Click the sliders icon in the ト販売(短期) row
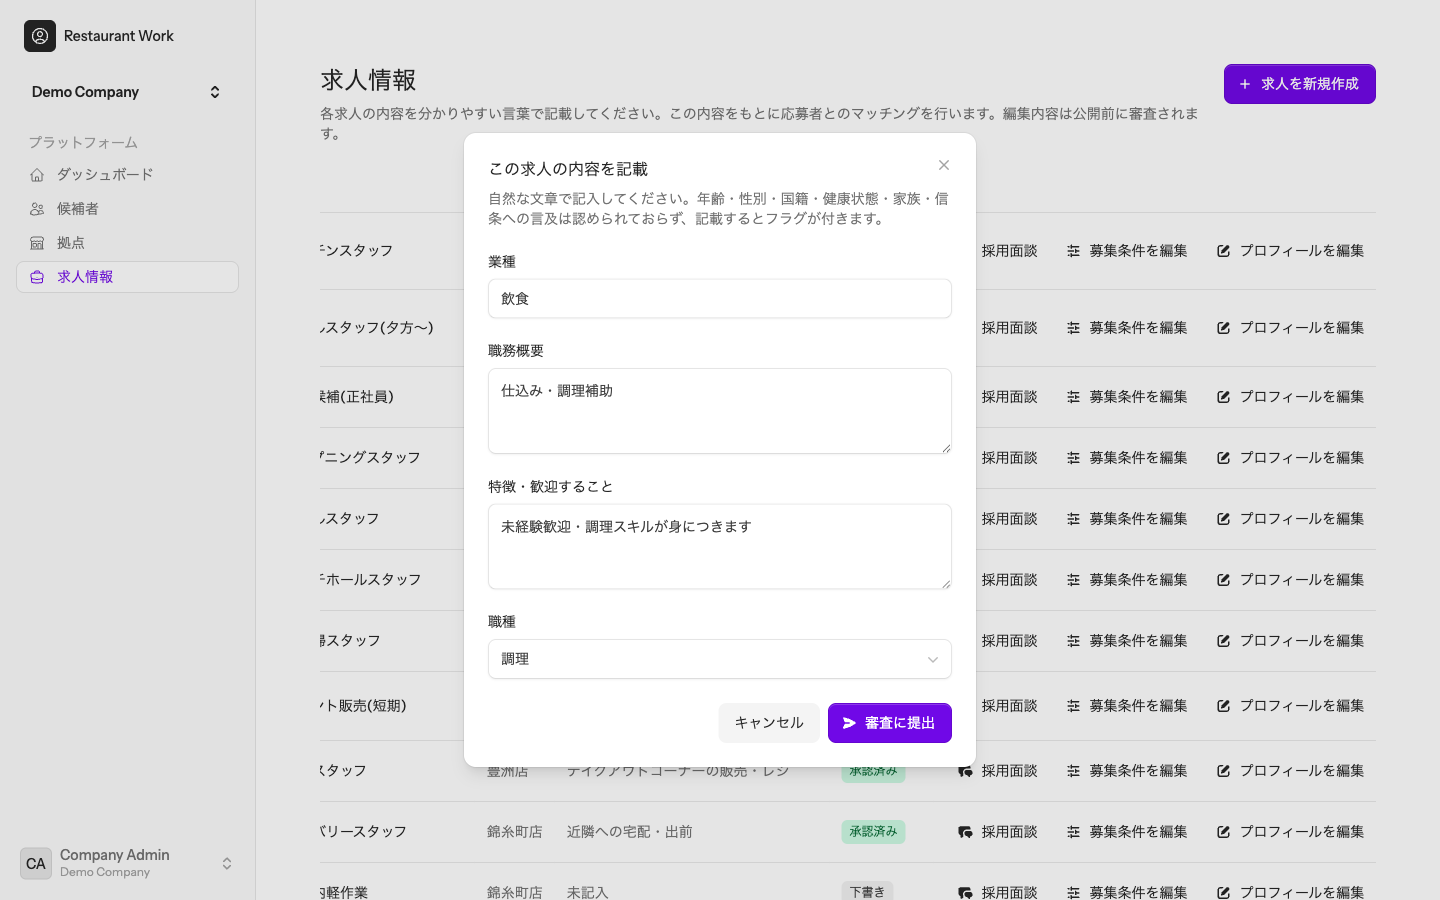1440x900 pixels. click(1073, 706)
